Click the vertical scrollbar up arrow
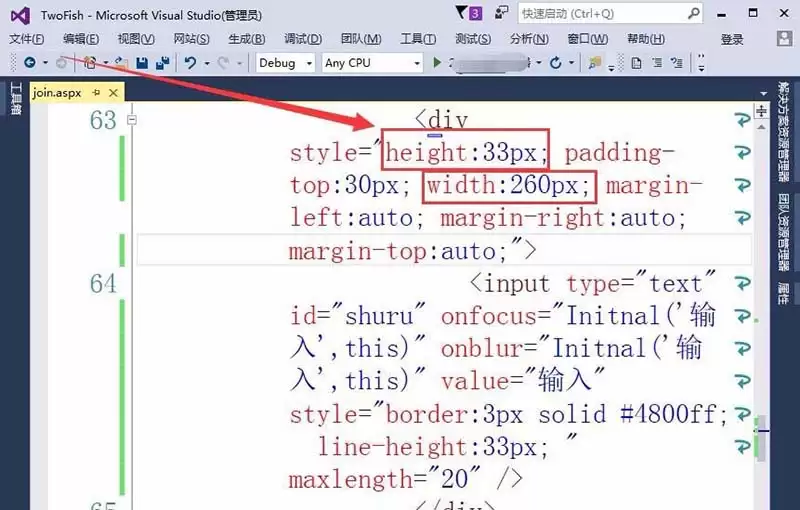This screenshot has width=800, height=510. [761, 127]
